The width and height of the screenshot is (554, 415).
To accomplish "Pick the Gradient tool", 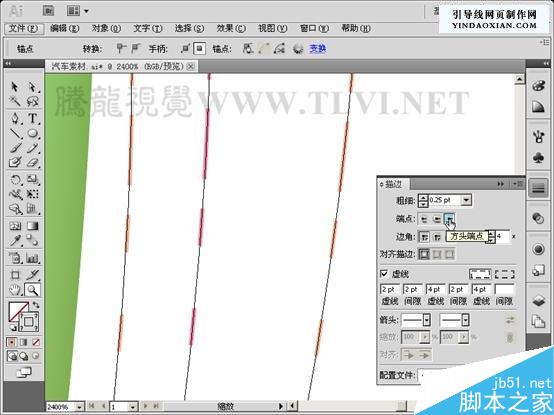I will pyautogui.click(x=33, y=226).
